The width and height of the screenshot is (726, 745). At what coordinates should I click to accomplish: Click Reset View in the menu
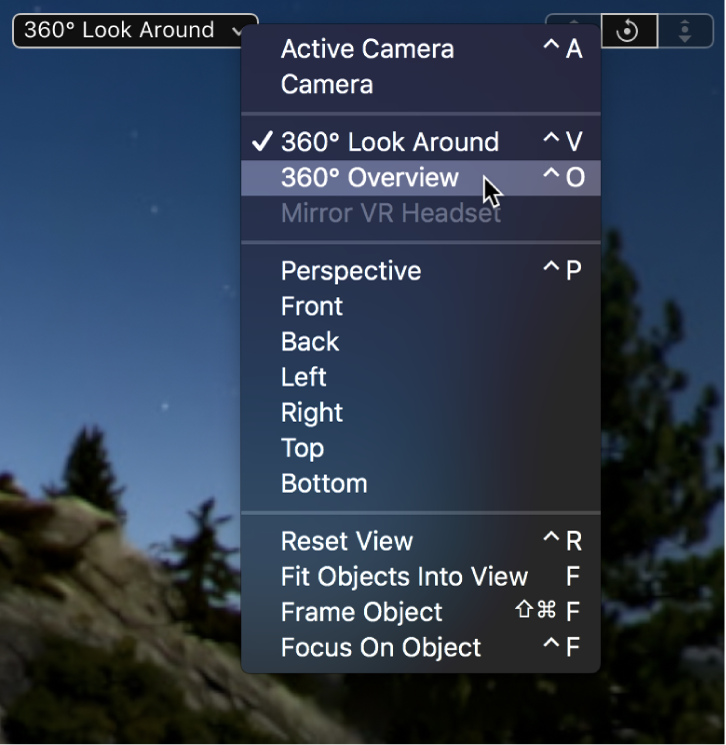[347, 541]
